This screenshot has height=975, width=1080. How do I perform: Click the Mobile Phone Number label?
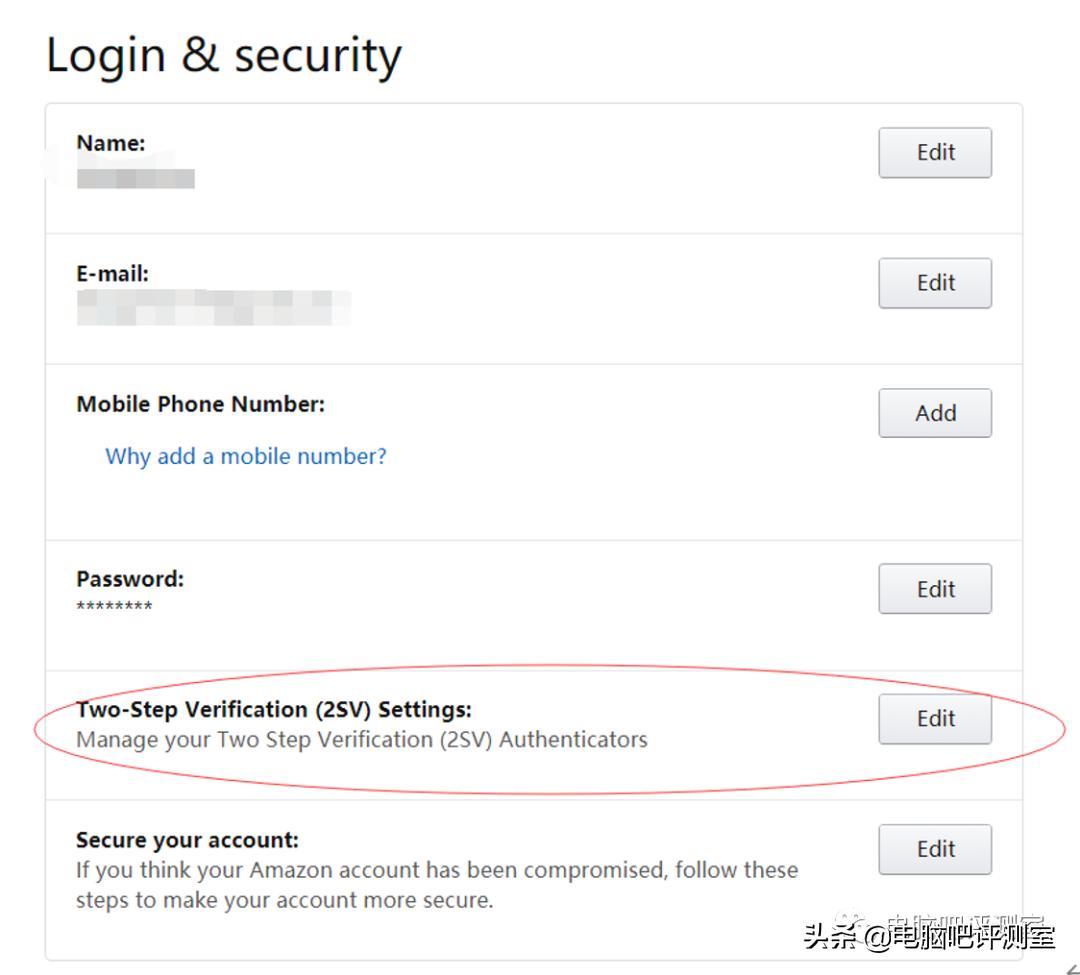pos(201,404)
